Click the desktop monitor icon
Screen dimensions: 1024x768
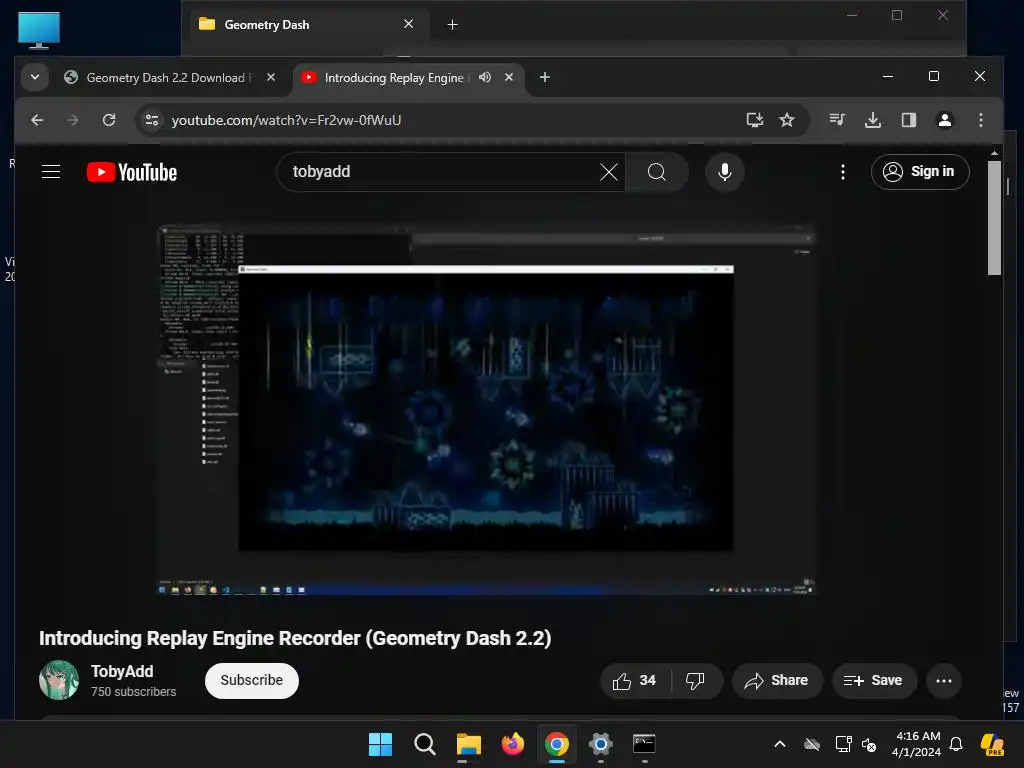tap(39, 30)
